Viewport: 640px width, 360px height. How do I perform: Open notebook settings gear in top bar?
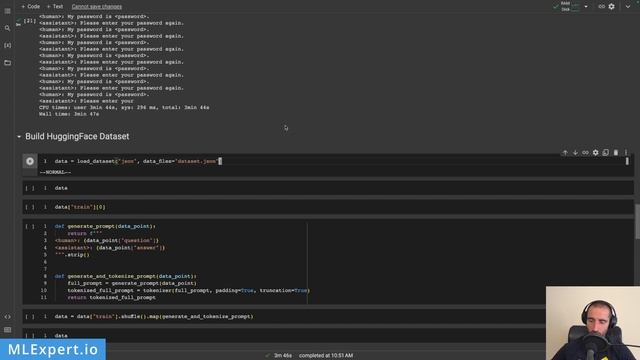click(x=611, y=7)
